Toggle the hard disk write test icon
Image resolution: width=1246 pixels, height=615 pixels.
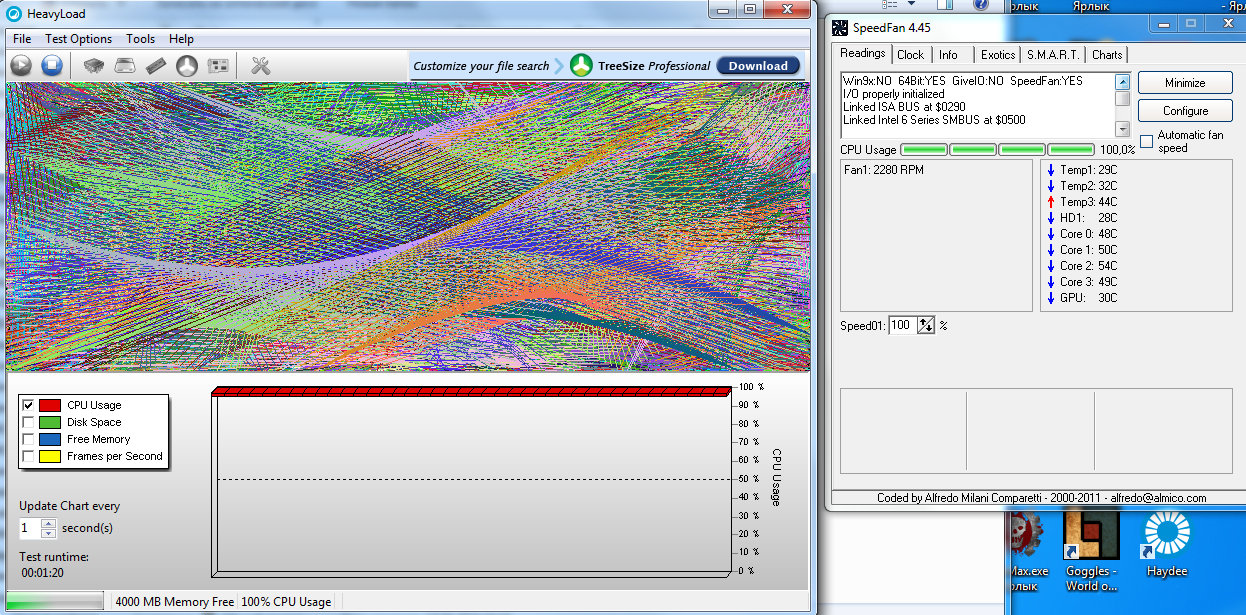(x=124, y=66)
